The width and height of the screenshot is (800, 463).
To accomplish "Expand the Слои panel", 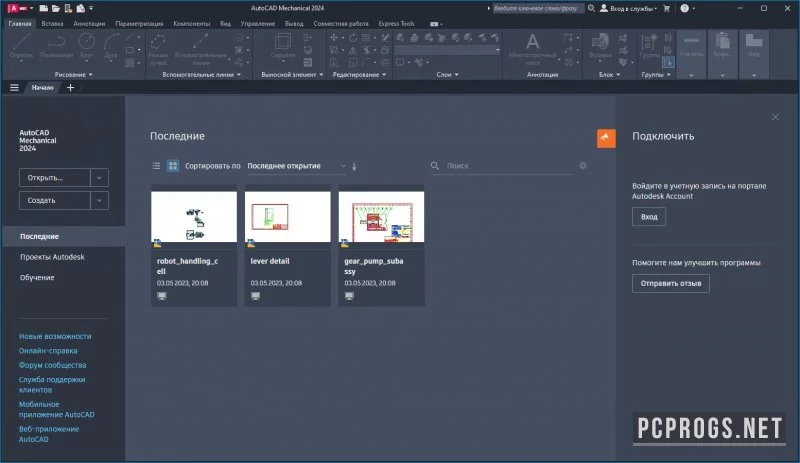I will (447, 75).
